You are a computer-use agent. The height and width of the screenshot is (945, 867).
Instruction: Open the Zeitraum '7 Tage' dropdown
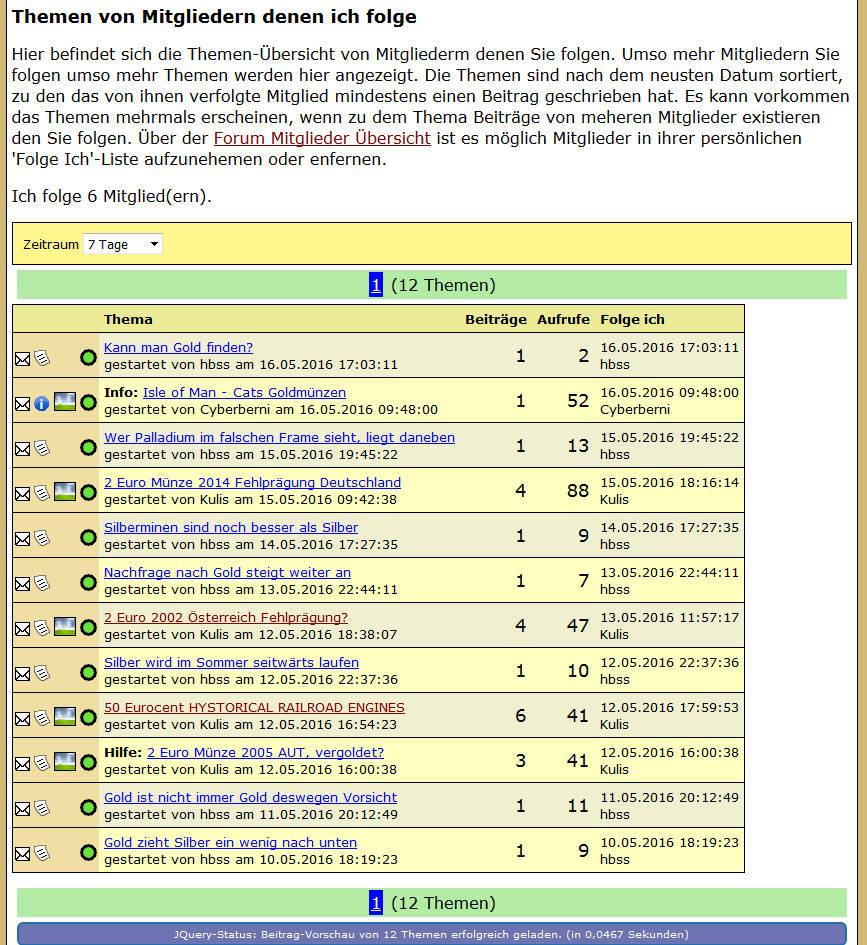point(122,244)
